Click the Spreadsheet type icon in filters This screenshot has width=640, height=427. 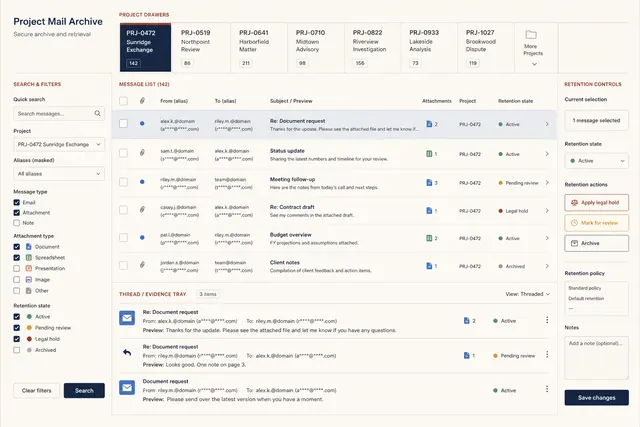(x=29, y=258)
